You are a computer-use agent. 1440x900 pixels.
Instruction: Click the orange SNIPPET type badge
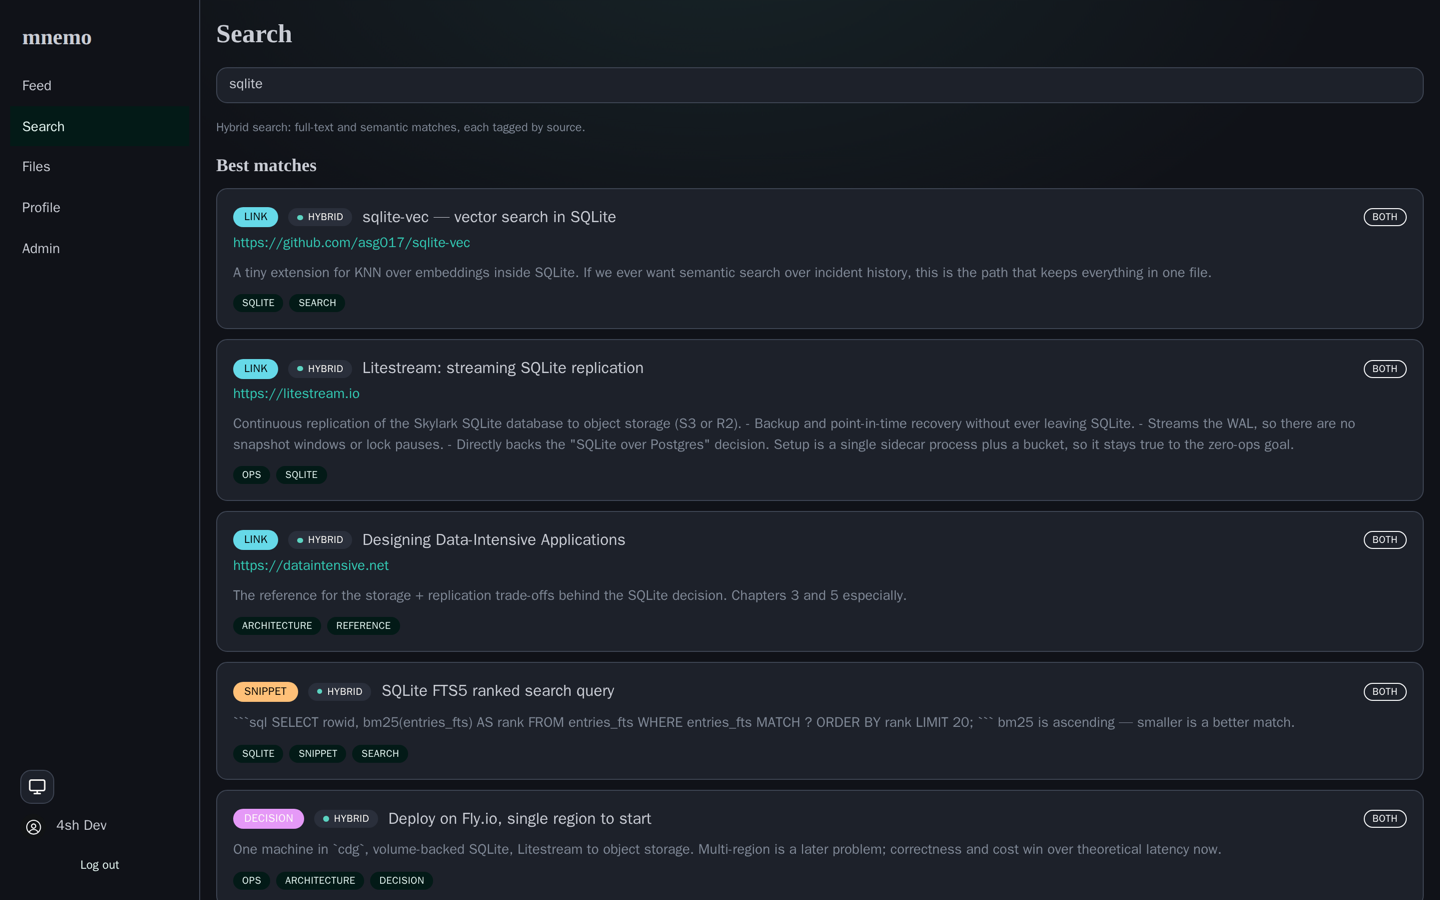[265, 692]
